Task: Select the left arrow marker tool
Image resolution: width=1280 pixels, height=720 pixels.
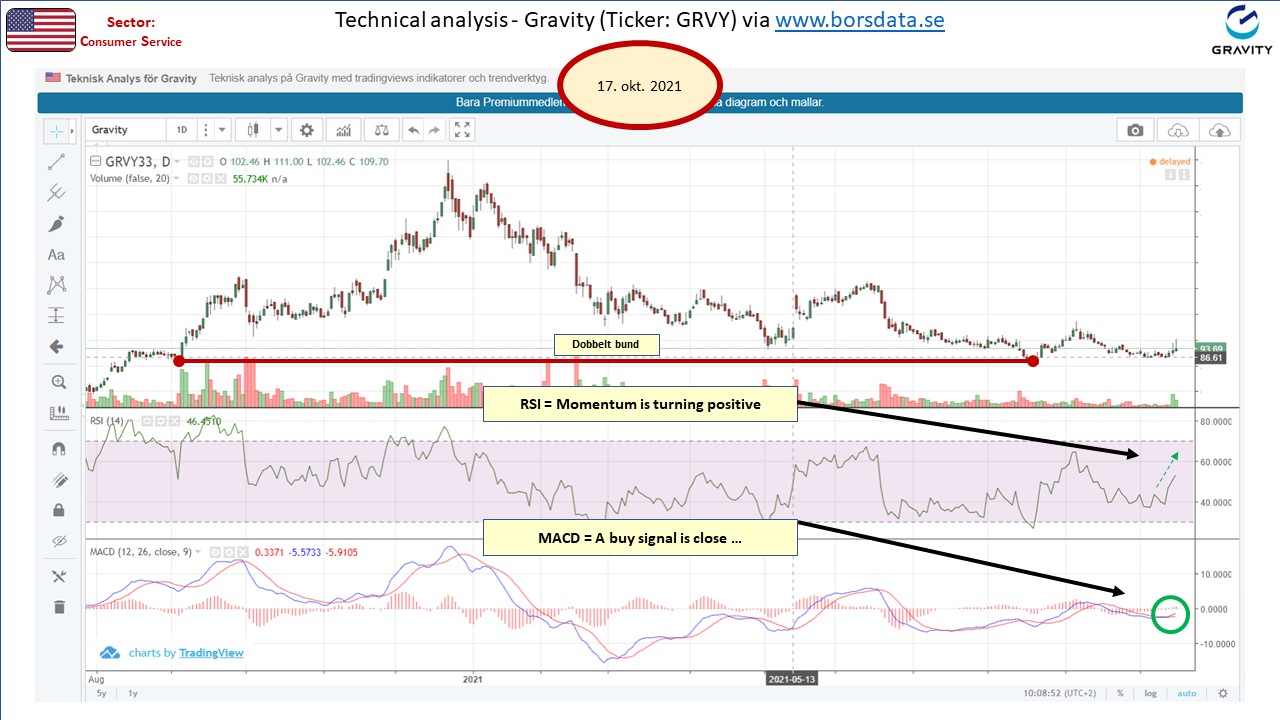Action: coord(56,347)
